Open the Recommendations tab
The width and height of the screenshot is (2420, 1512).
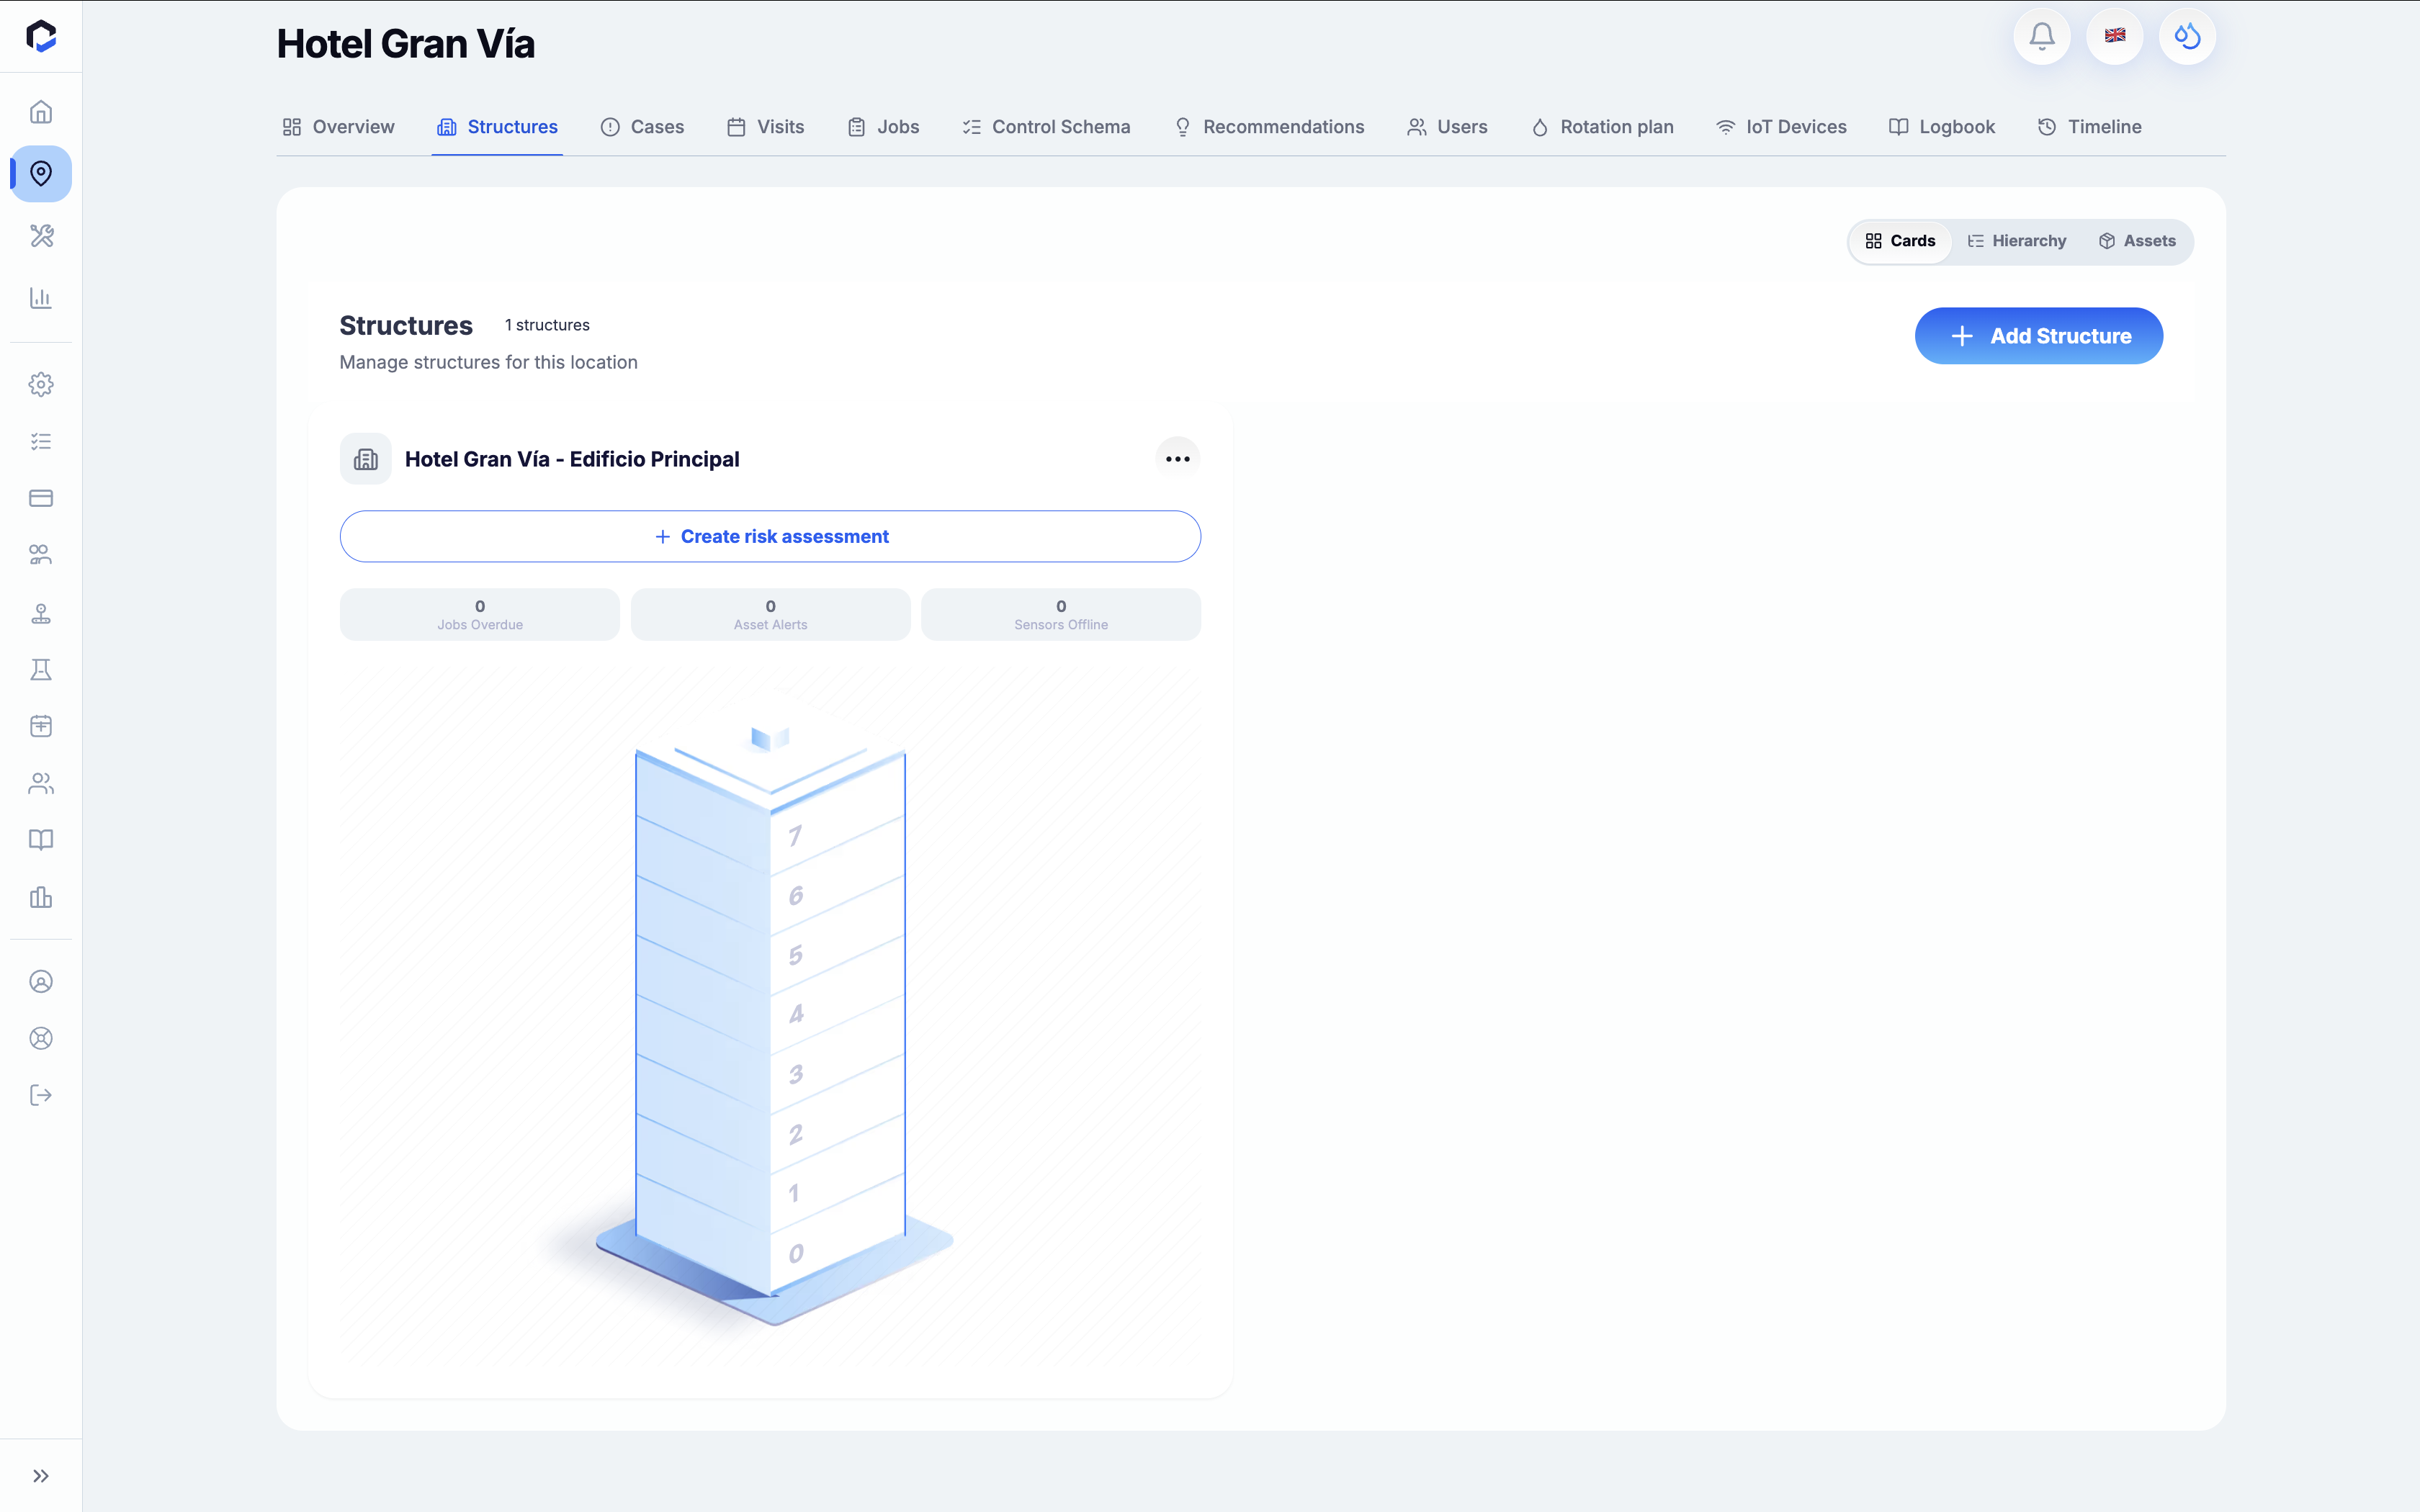[1268, 127]
